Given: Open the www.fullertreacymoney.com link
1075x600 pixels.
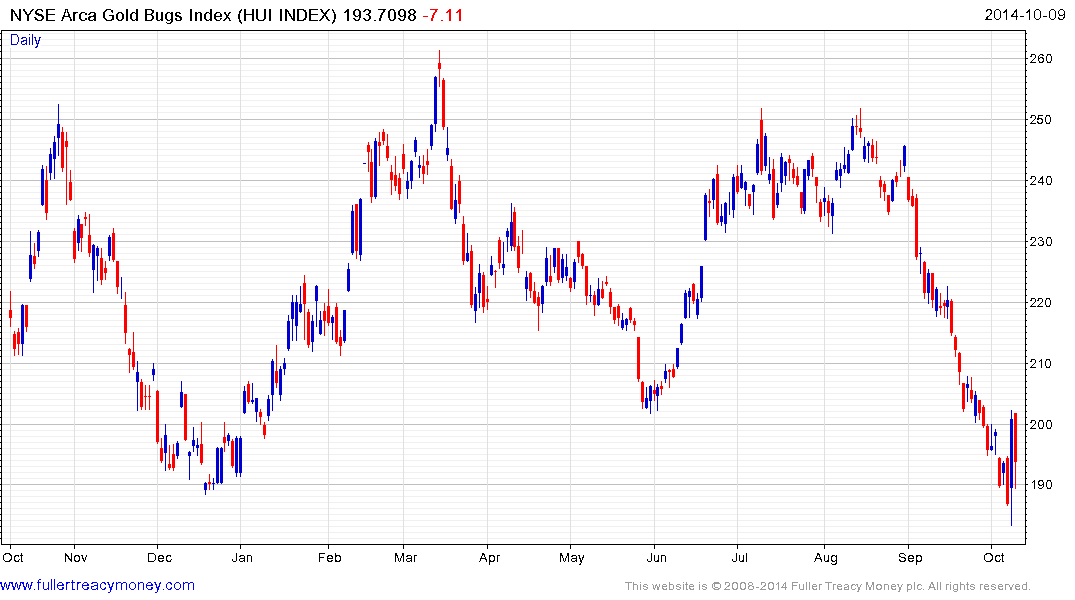Looking at the screenshot, I should pyautogui.click(x=97, y=586).
